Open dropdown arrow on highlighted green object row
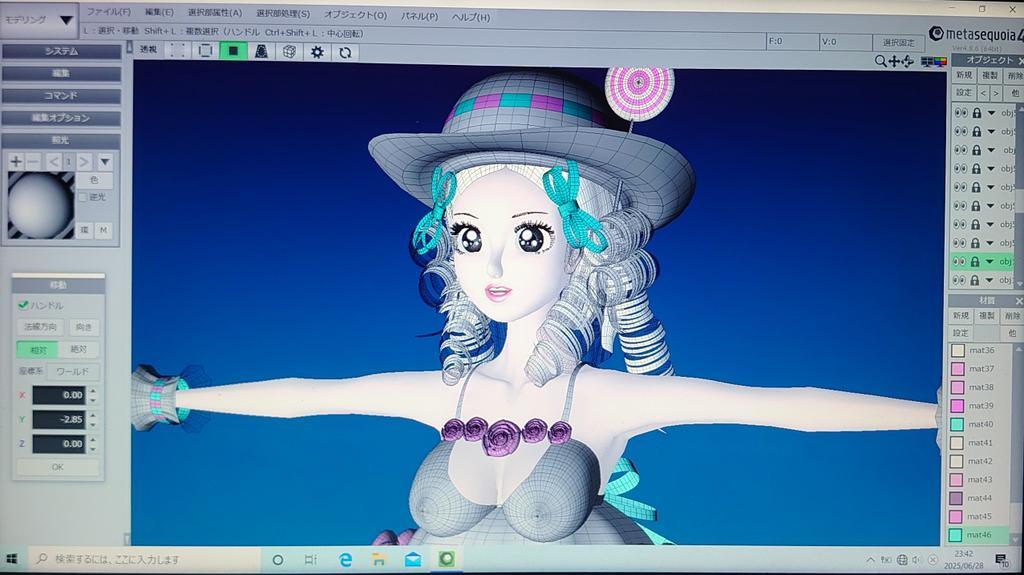 pyautogui.click(x=990, y=261)
